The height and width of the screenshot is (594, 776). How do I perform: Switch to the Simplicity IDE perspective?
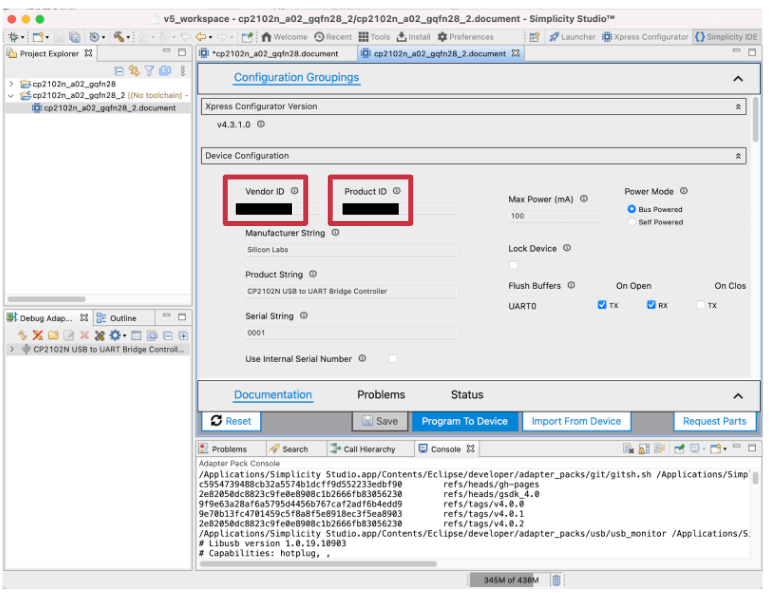tap(727, 37)
